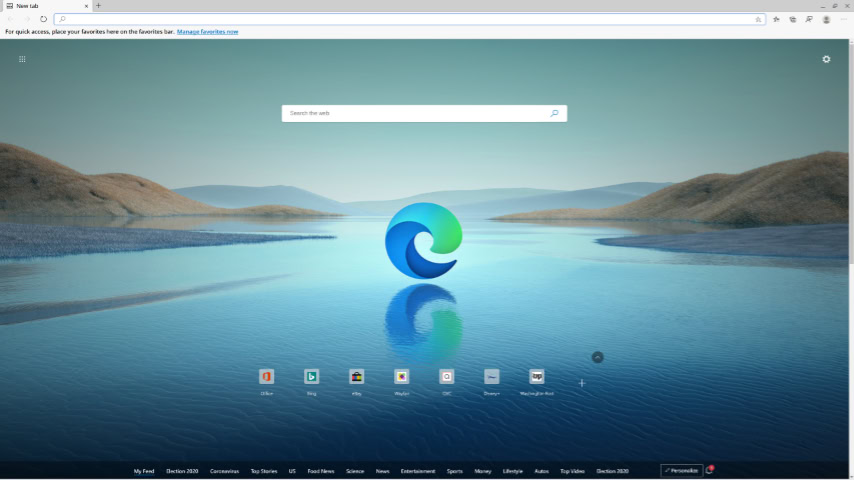Open the Collections toolbar button

pyautogui.click(x=793, y=20)
